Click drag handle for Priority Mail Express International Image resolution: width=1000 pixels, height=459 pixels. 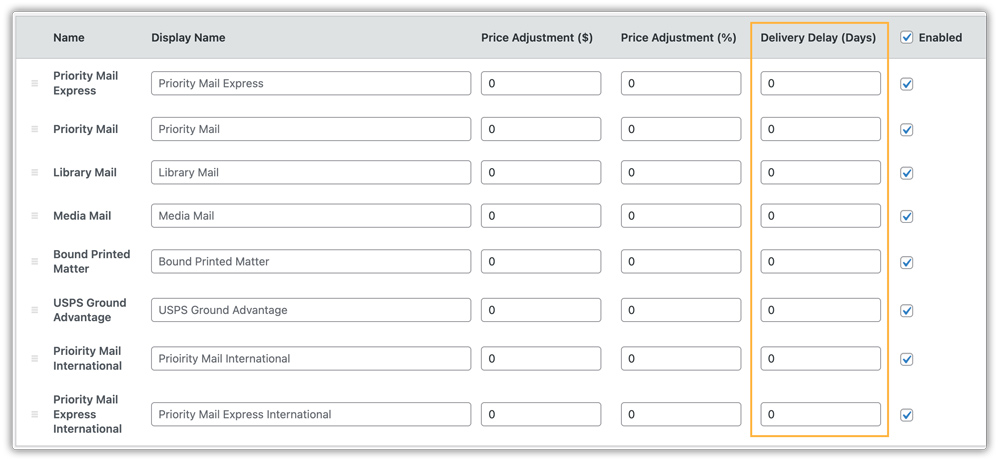tap(35, 414)
